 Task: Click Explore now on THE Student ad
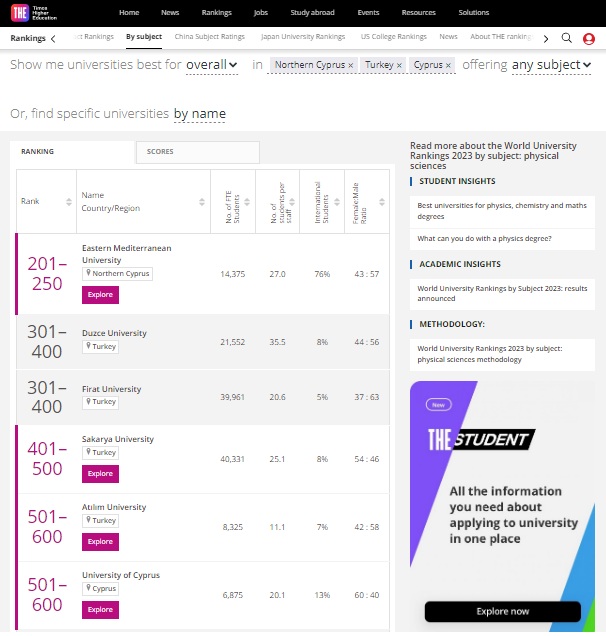(x=502, y=611)
